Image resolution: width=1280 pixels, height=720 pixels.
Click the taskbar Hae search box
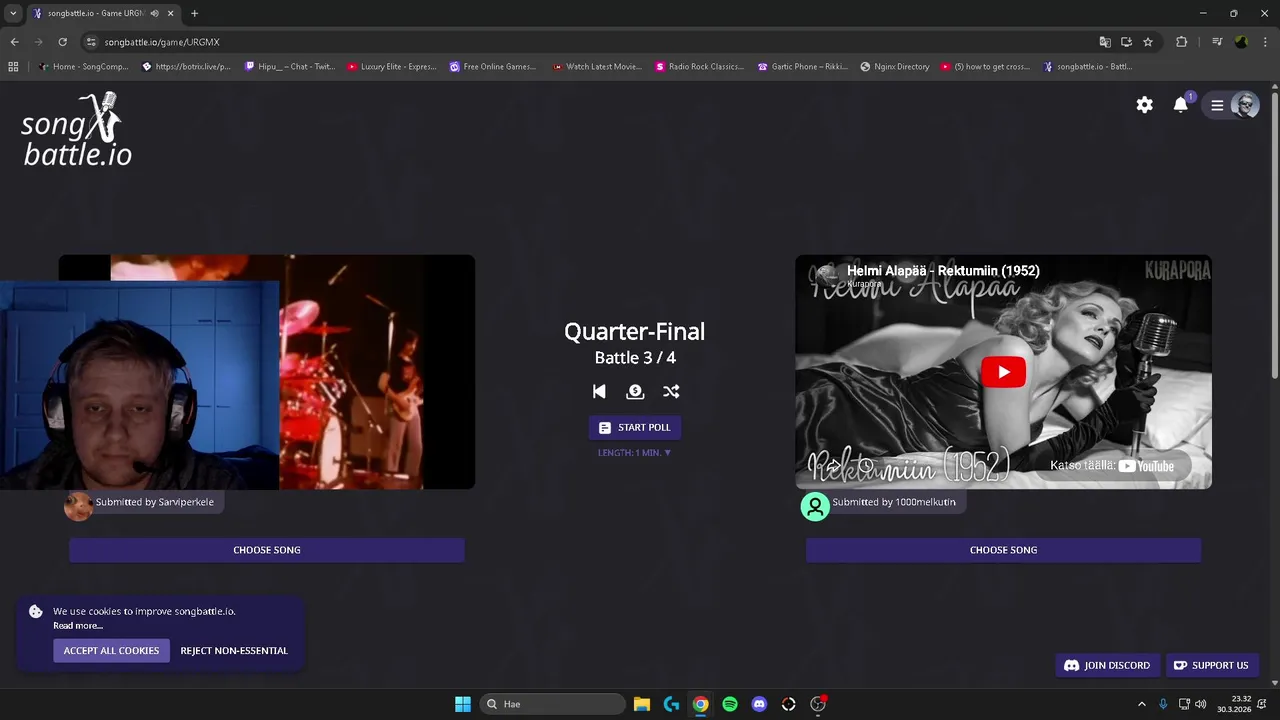click(553, 704)
